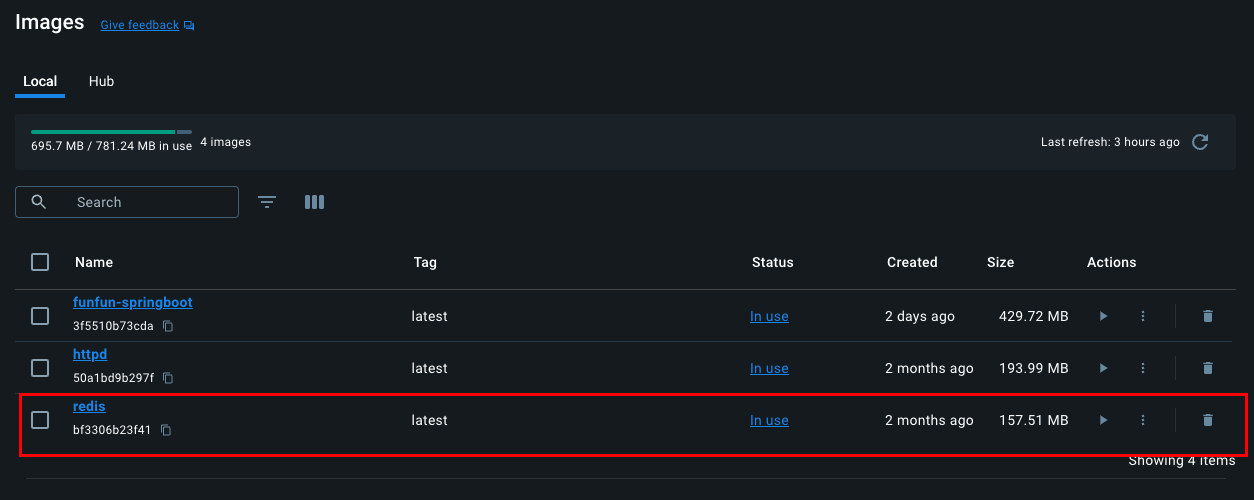Open the filter options icon
The image size is (1254, 500).
[x=267, y=202]
